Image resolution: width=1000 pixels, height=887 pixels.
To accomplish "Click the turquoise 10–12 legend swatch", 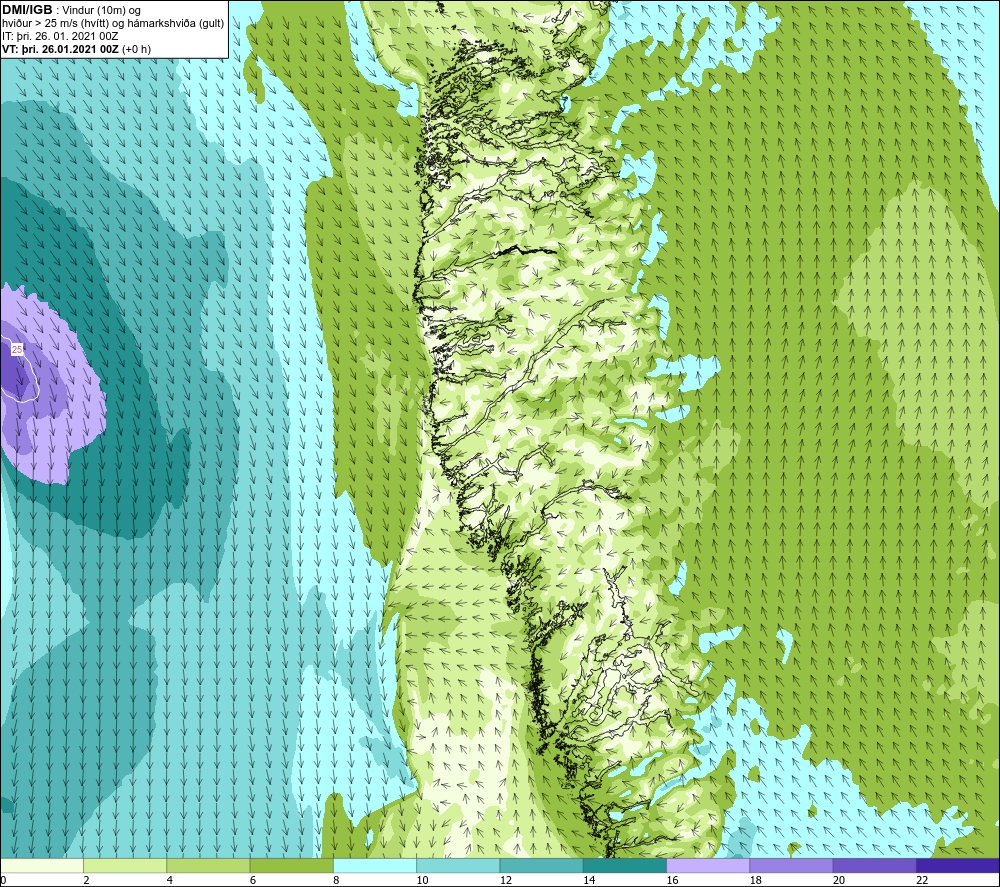I will pyautogui.click(x=458, y=865).
